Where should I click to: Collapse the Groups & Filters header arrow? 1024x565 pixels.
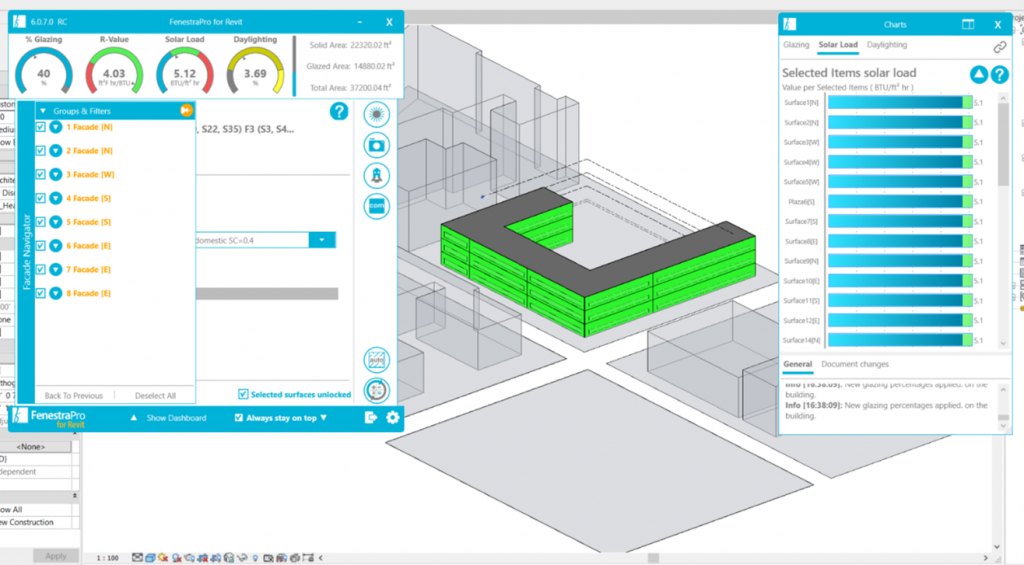click(x=43, y=111)
